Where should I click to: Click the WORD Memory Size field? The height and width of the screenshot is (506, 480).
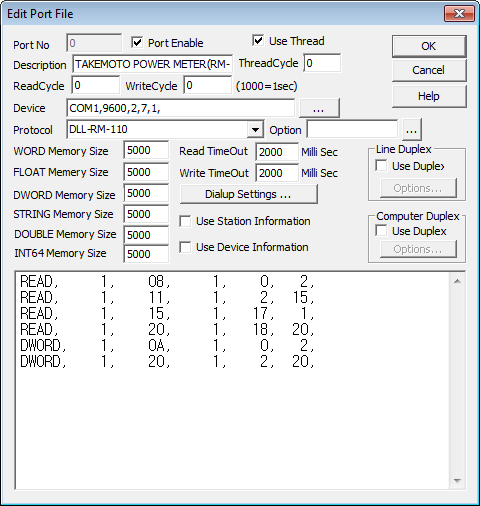(x=146, y=150)
